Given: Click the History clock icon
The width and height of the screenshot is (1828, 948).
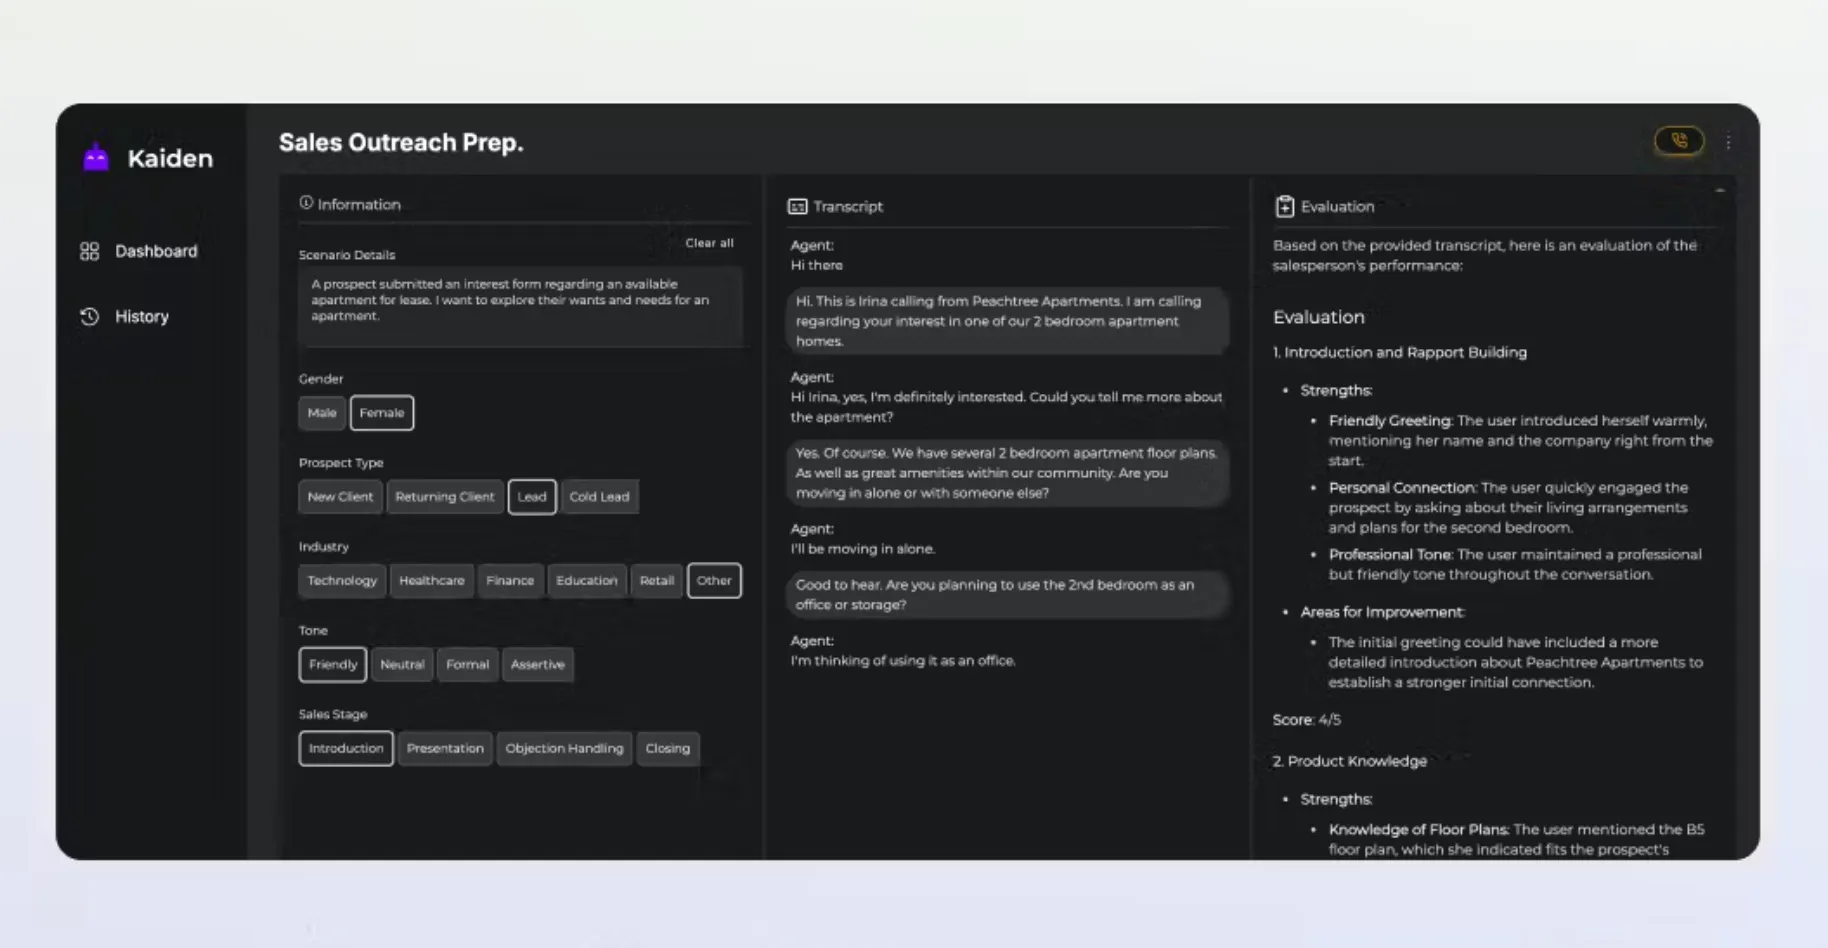Looking at the screenshot, I should click(x=89, y=316).
